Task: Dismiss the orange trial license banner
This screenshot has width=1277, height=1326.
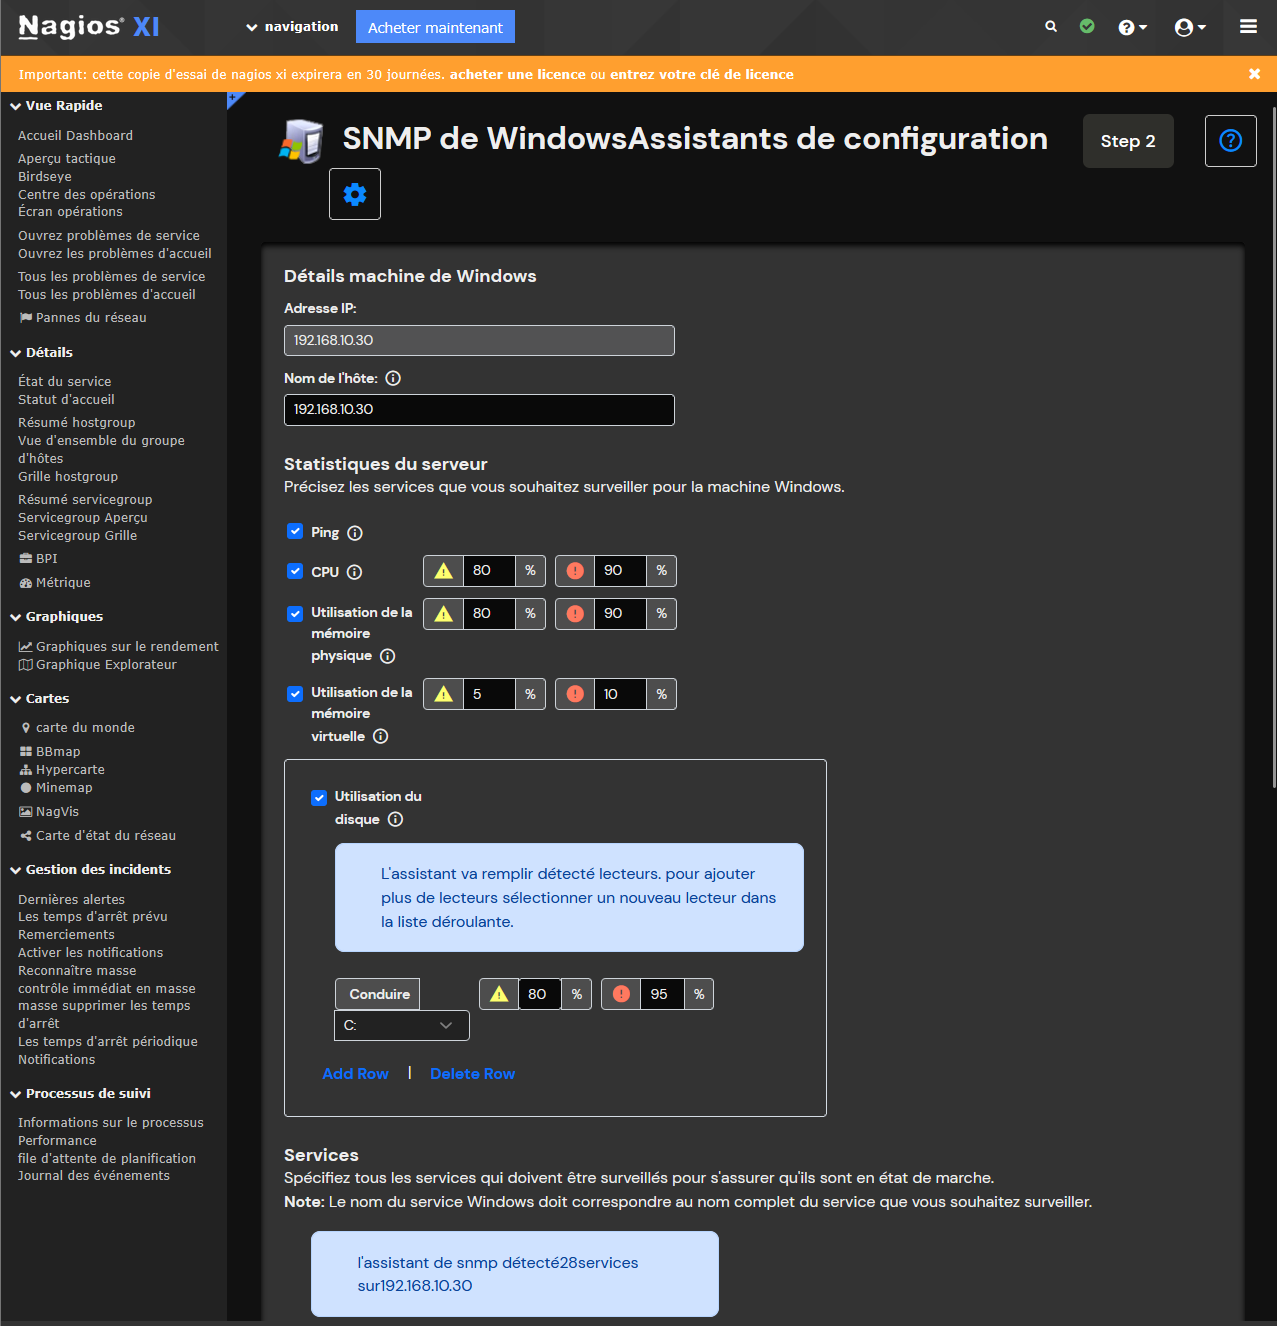Action: [x=1254, y=74]
